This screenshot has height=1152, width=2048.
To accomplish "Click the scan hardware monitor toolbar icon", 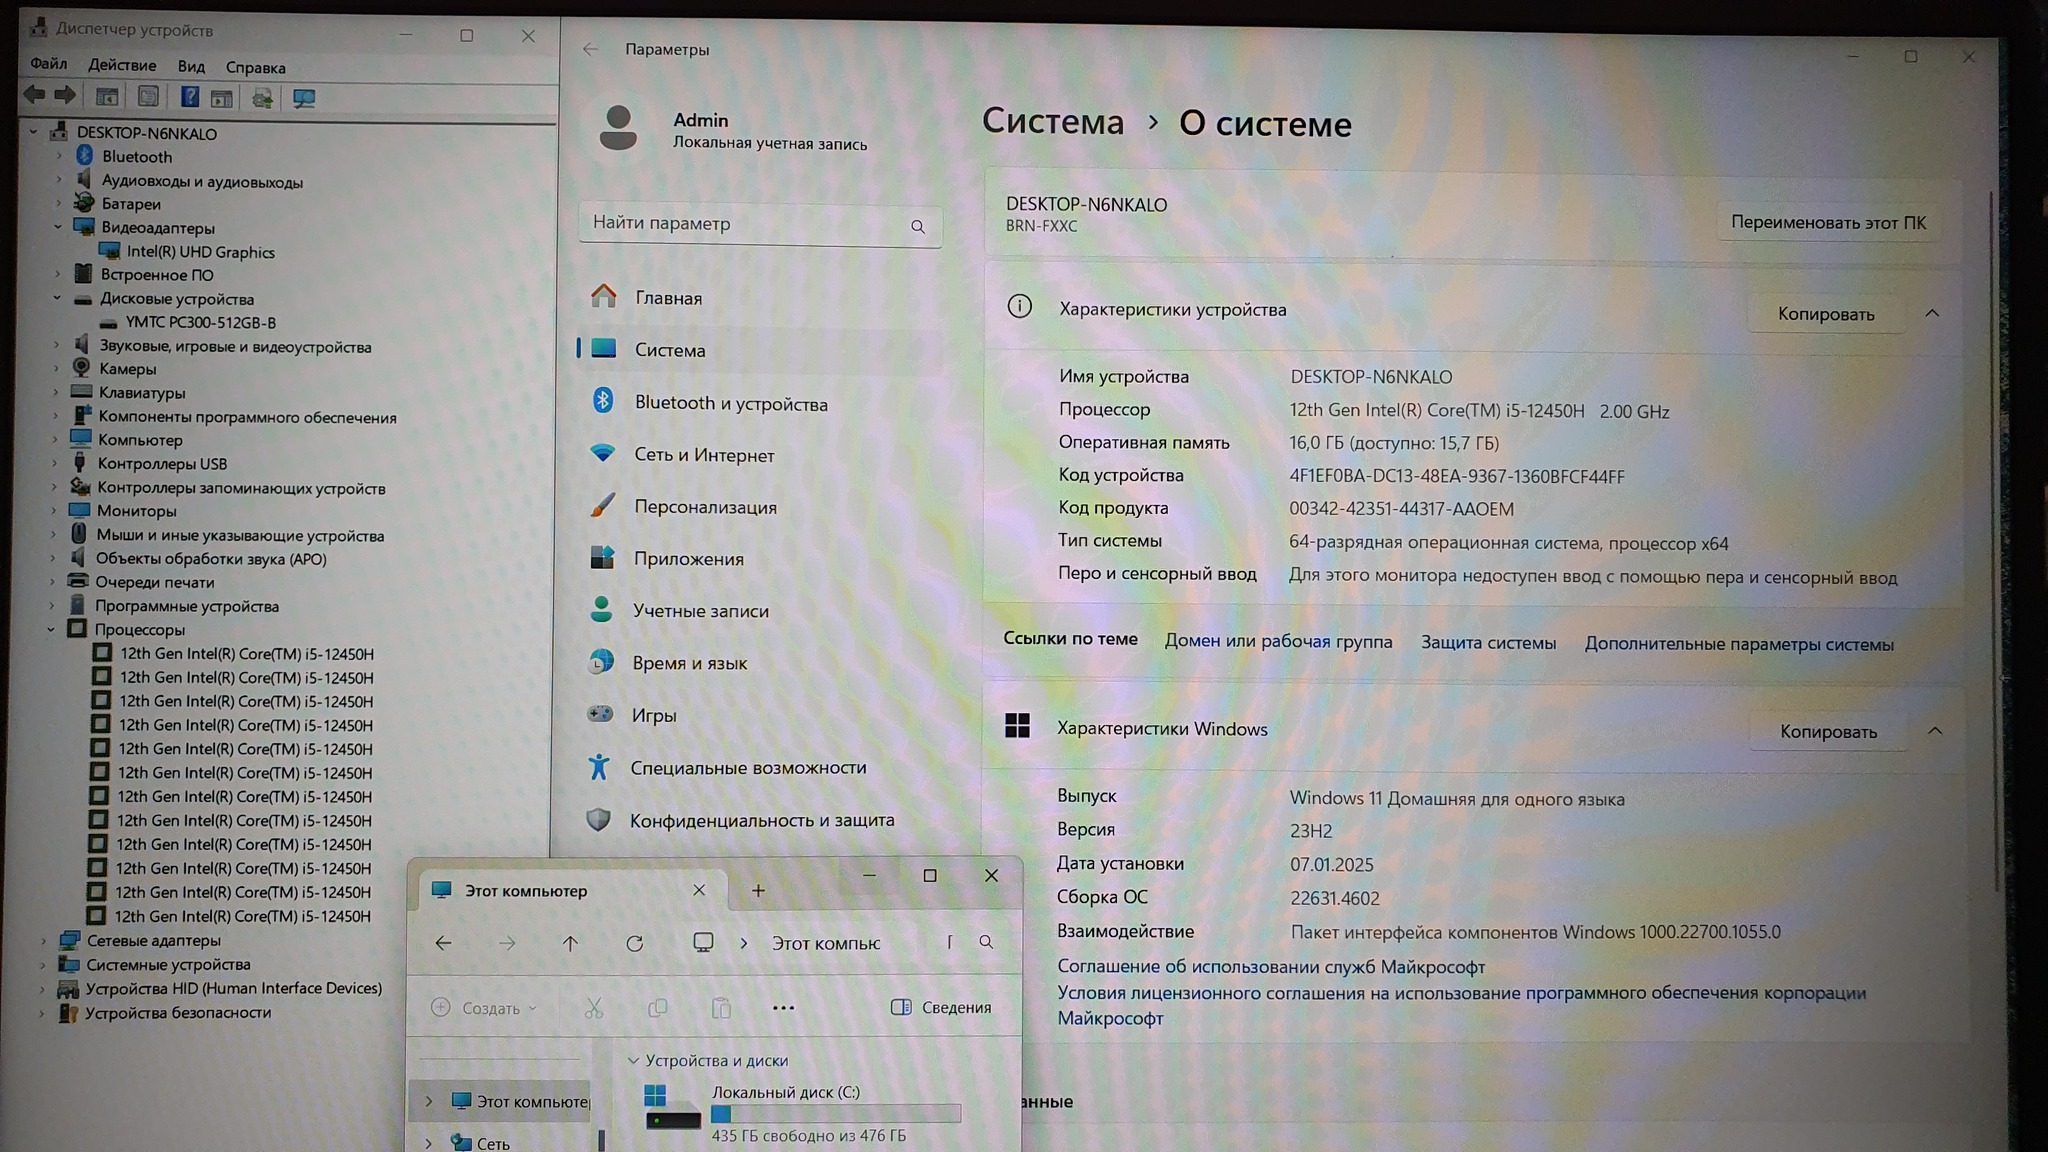I will click(304, 98).
